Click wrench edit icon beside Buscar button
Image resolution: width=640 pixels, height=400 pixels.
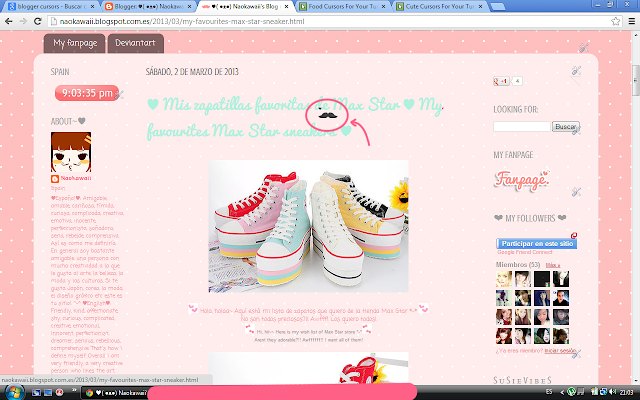point(576,130)
